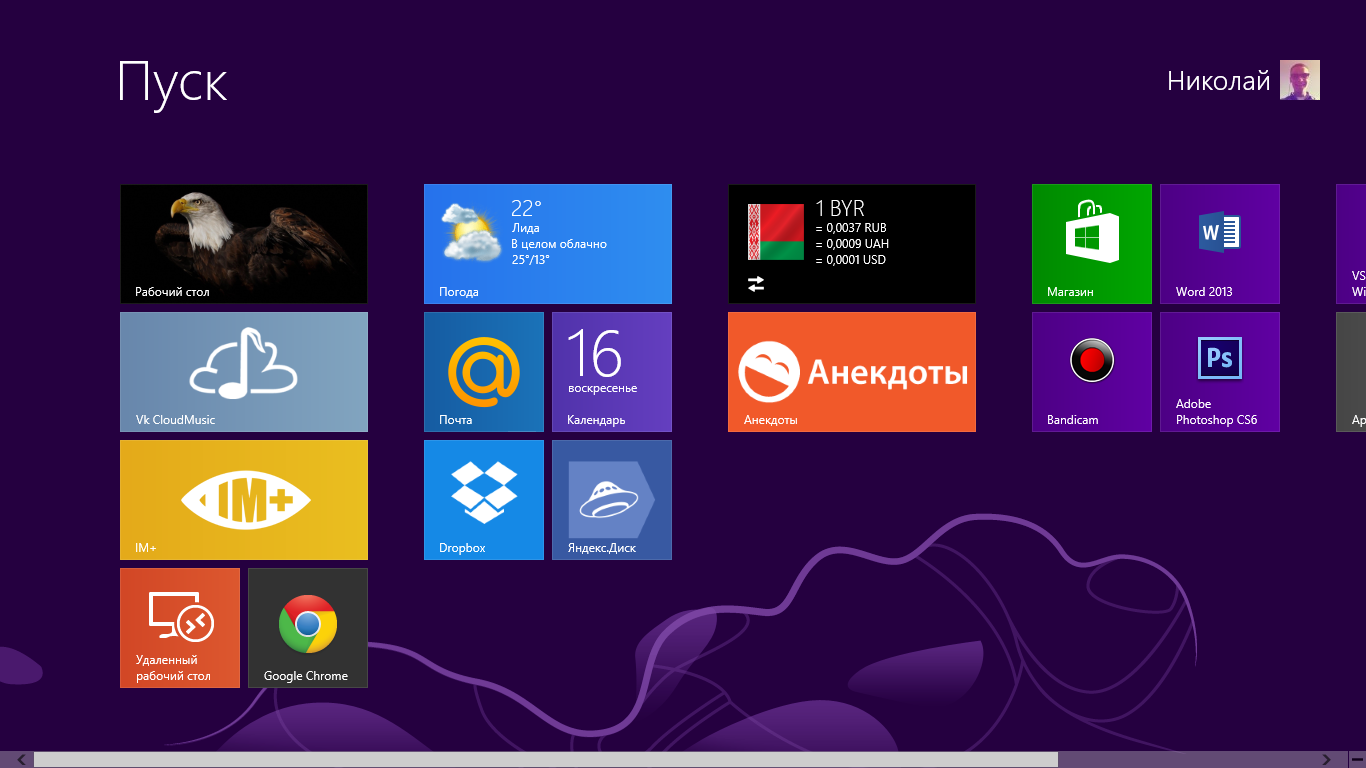Start the Bandicam recorder tile

tap(1092, 372)
